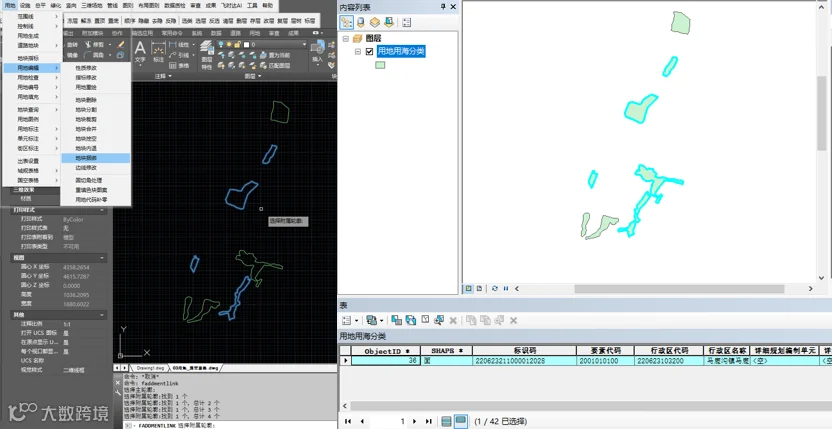Click the FADDMENTLINK command line input
This screenshot has height=429, width=832.
[233, 425]
